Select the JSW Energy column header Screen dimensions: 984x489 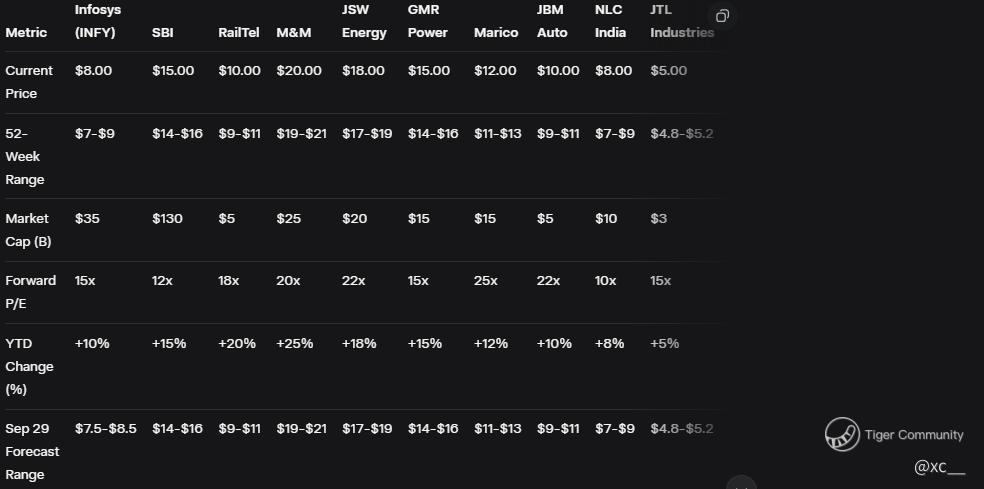(364, 21)
